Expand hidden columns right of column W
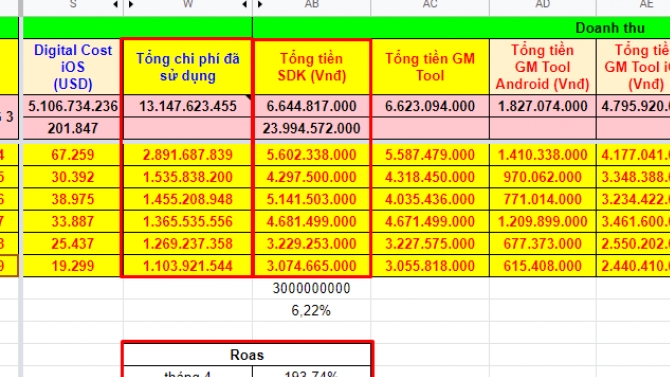670x377 pixels. click(x=244, y=4)
